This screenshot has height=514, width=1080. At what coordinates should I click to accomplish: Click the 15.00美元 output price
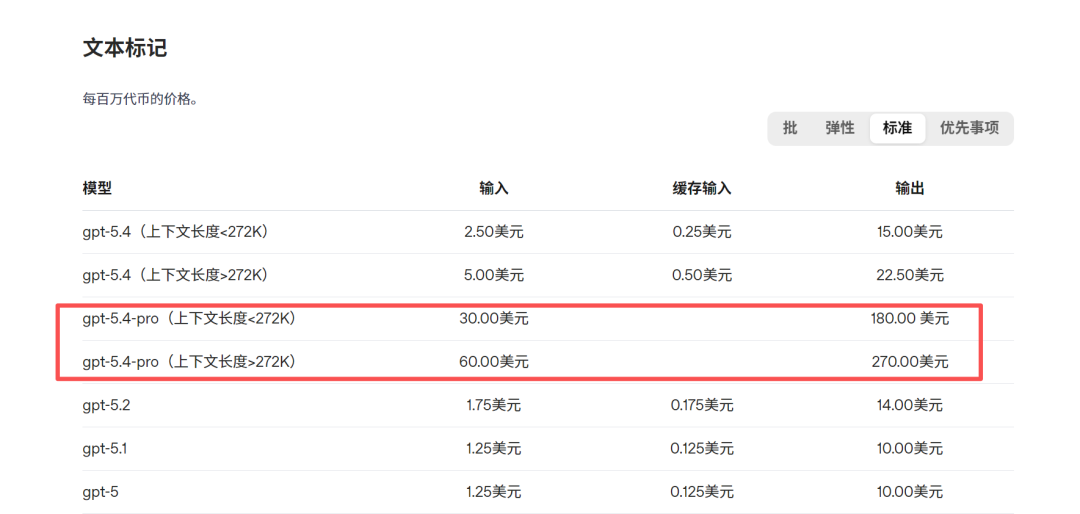[910, 232]
